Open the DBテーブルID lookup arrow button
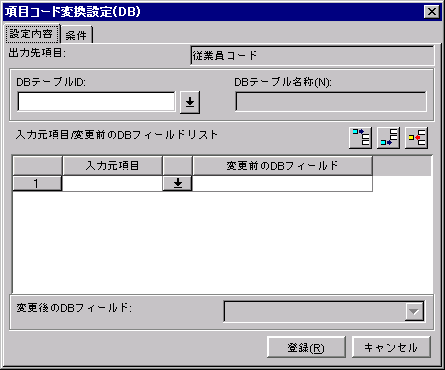445x370 pixels. coord(190,102)
